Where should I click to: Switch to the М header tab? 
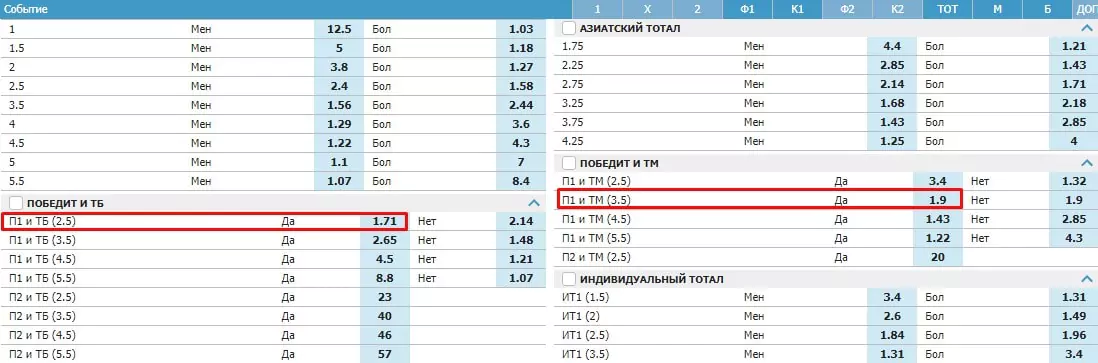(x=998, y=9)
